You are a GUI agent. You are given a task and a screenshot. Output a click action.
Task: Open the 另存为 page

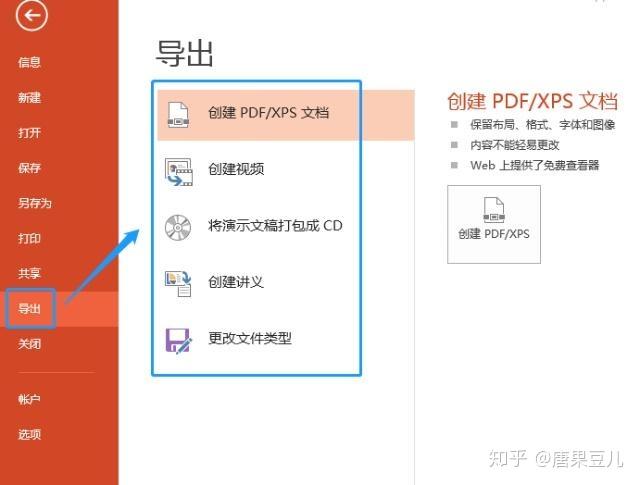35,203
